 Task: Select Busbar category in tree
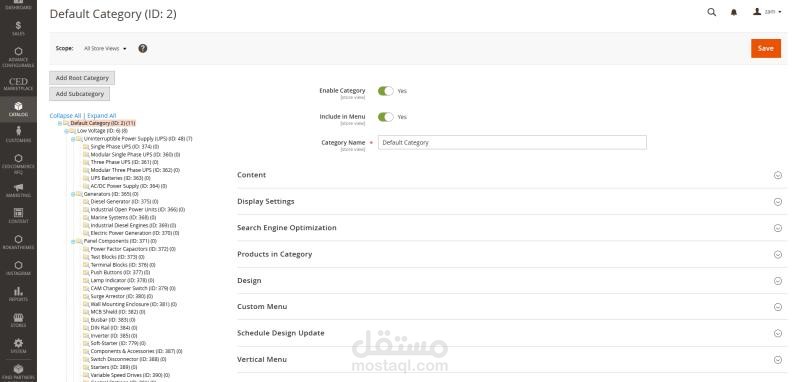tap(113, 320)
